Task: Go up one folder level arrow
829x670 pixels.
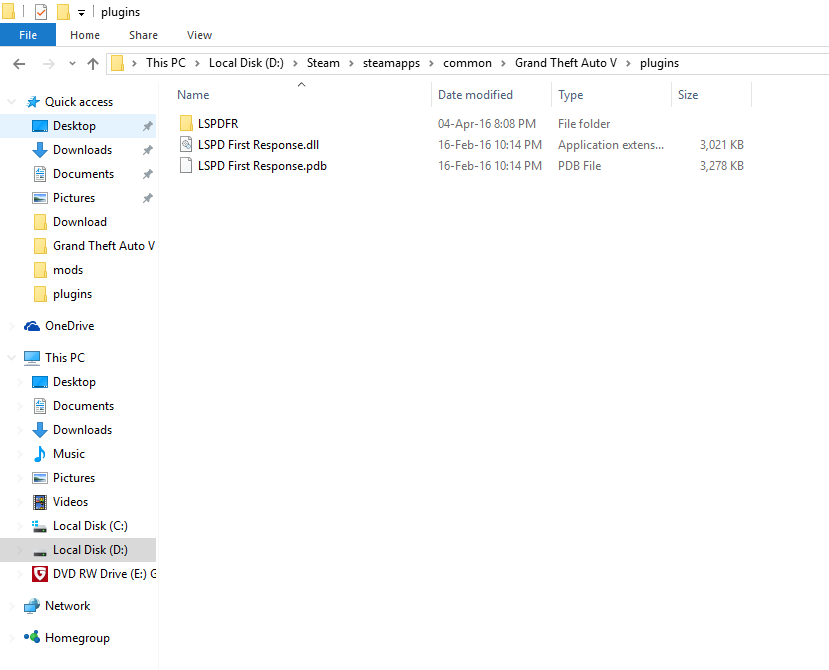Action: (93, 64)
